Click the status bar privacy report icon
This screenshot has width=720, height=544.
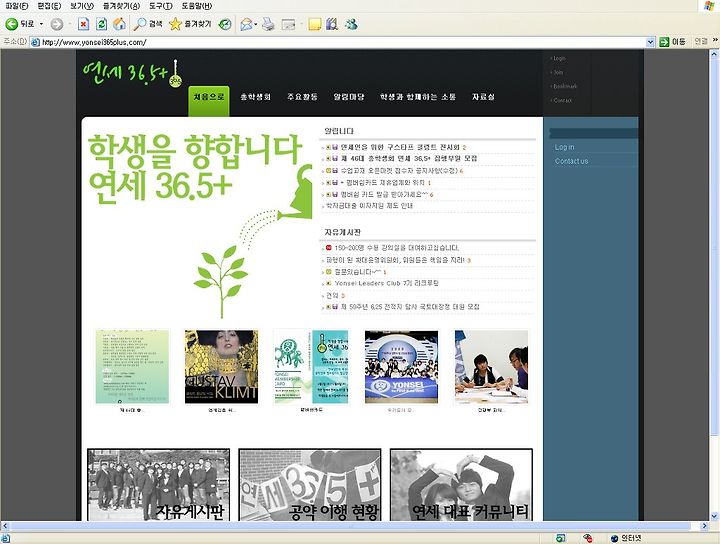point(587,538)
